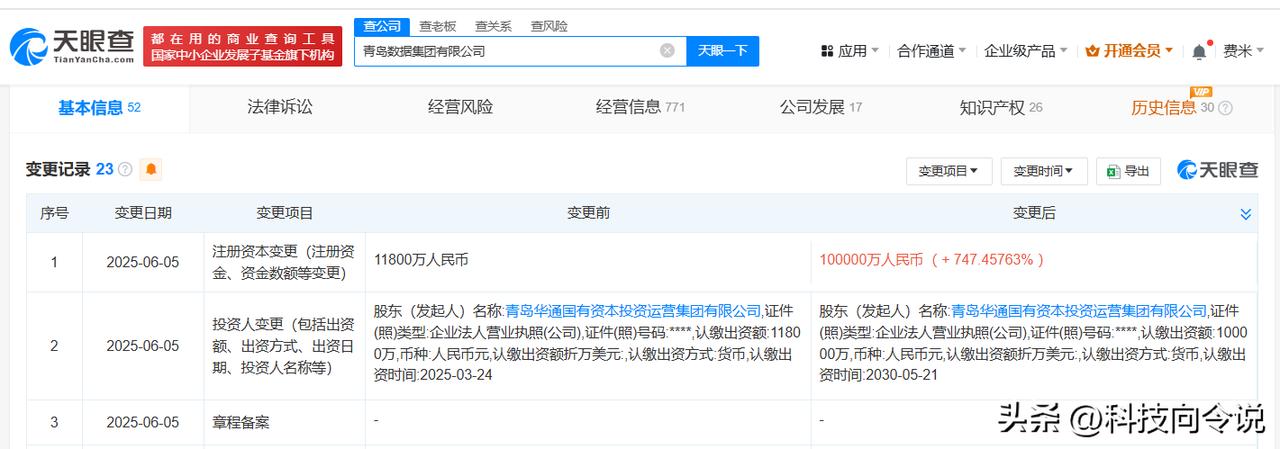
Task: Expand the 合作通道 dropdown menu
Action: 932,51
